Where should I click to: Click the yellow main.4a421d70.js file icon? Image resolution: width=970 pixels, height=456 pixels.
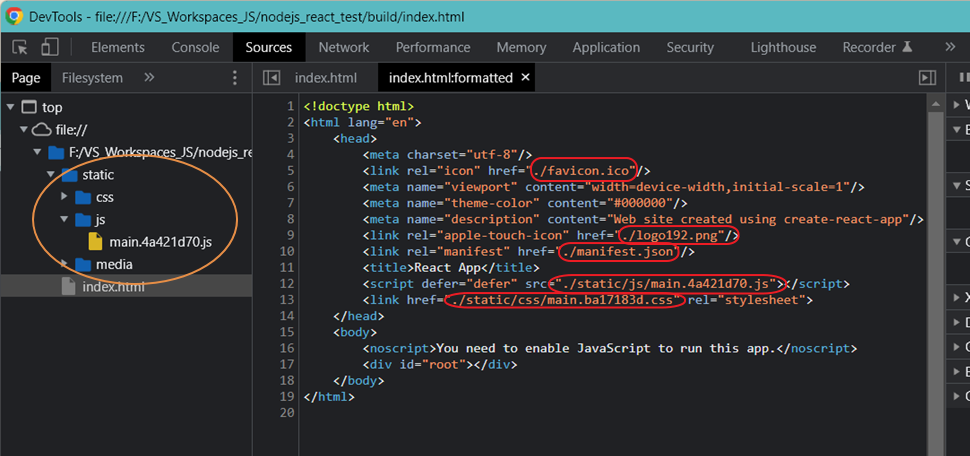[95, 242]
